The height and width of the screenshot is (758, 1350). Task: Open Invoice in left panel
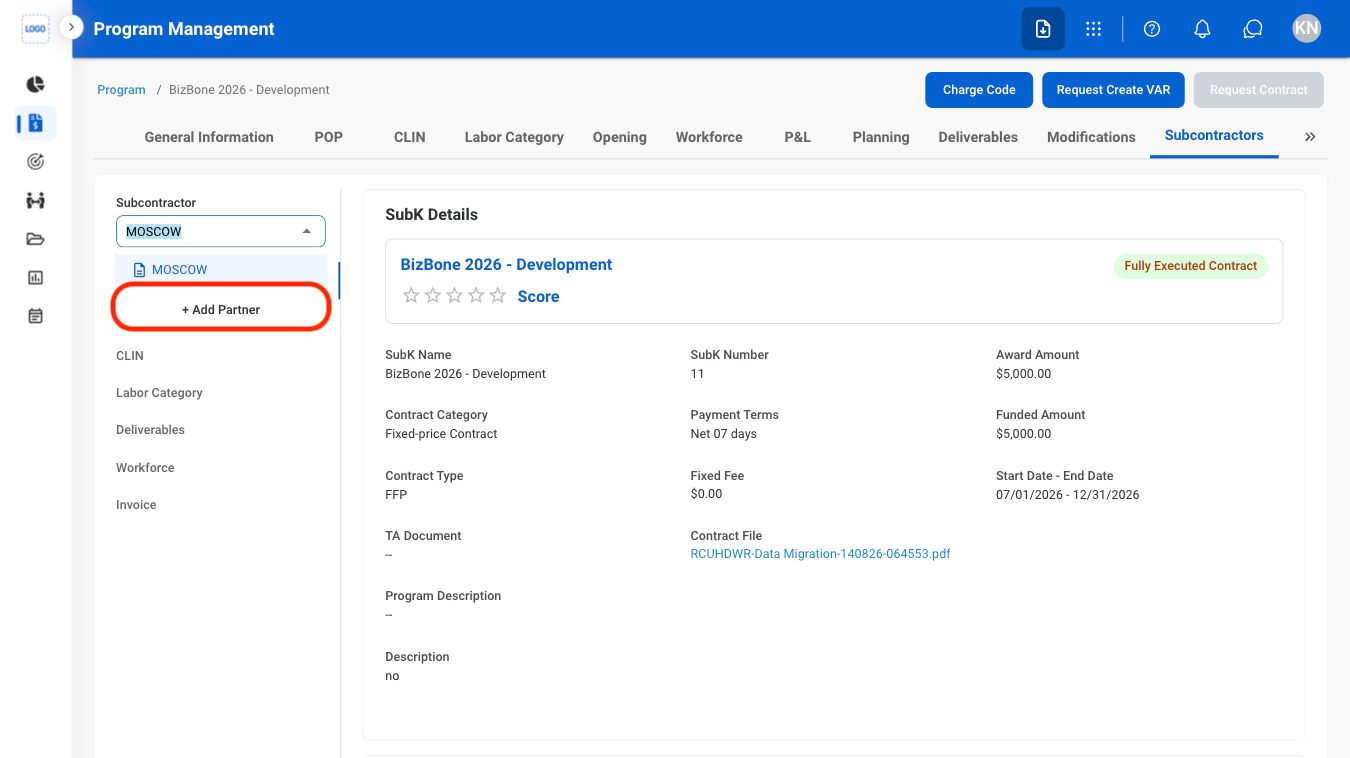(136, 505)
